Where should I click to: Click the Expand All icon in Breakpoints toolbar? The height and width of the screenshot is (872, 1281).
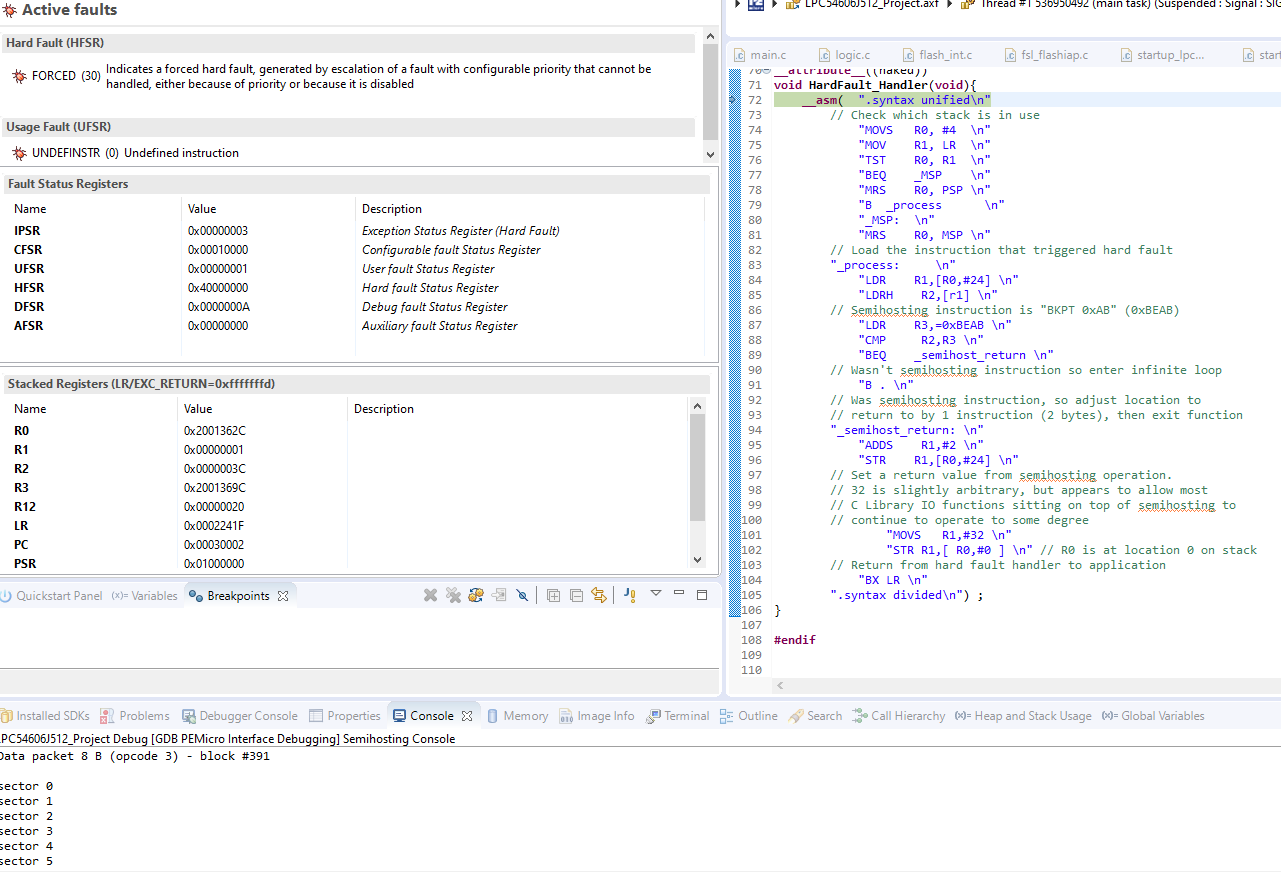coord(553,595)
